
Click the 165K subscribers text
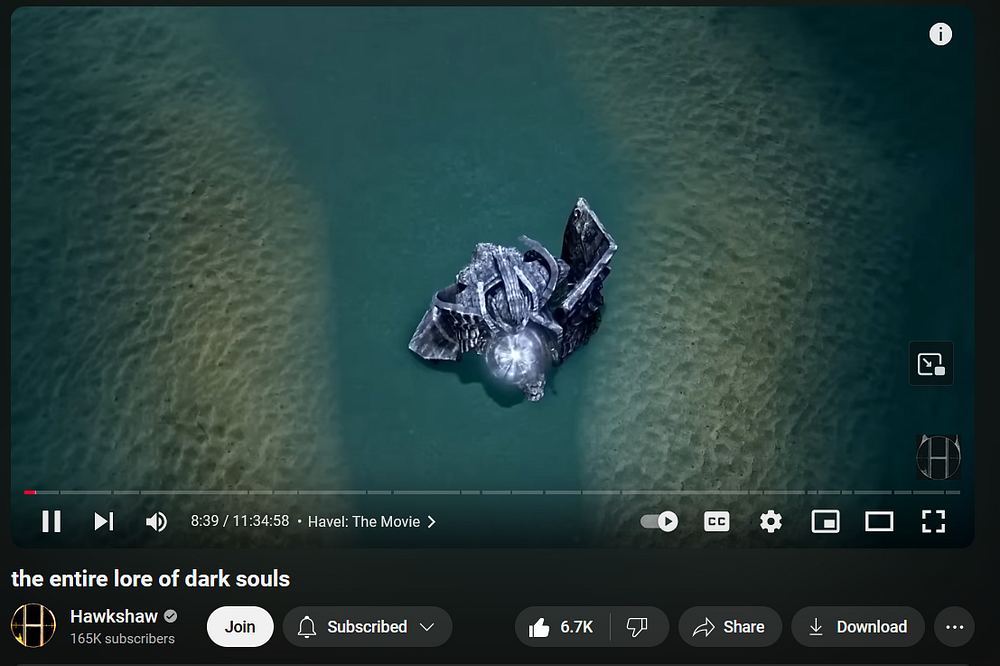122,639
